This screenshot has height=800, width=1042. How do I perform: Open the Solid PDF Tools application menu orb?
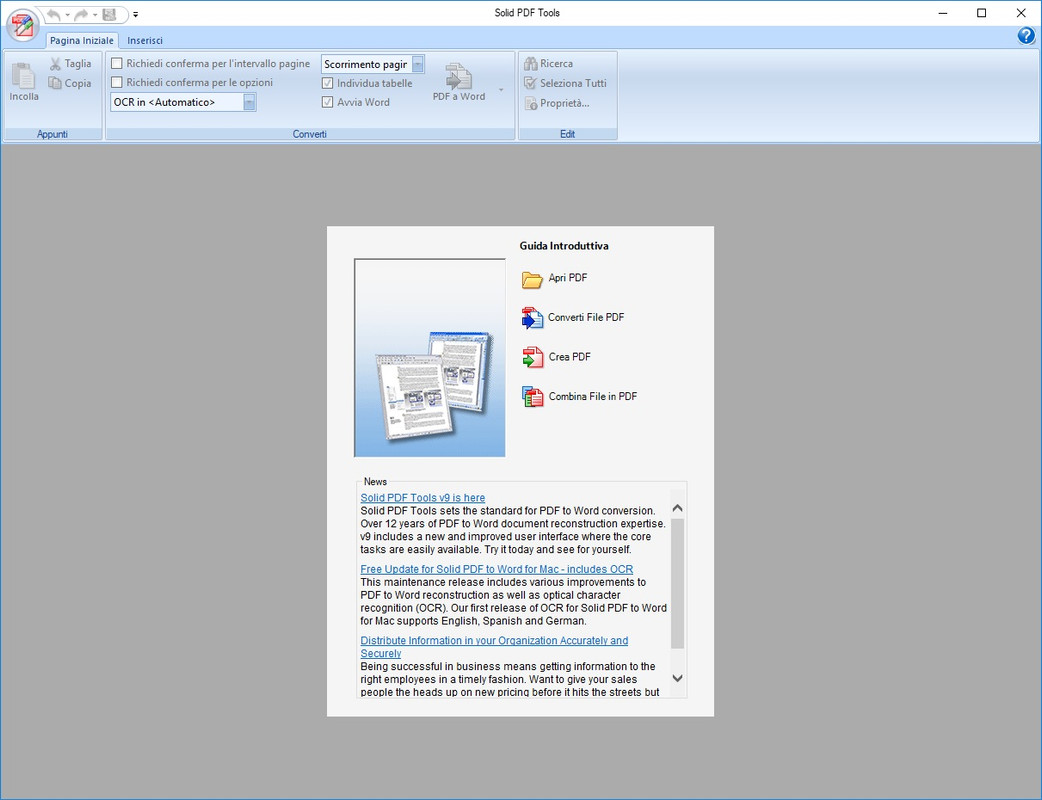pyautogui.click(x=23, y=25)
